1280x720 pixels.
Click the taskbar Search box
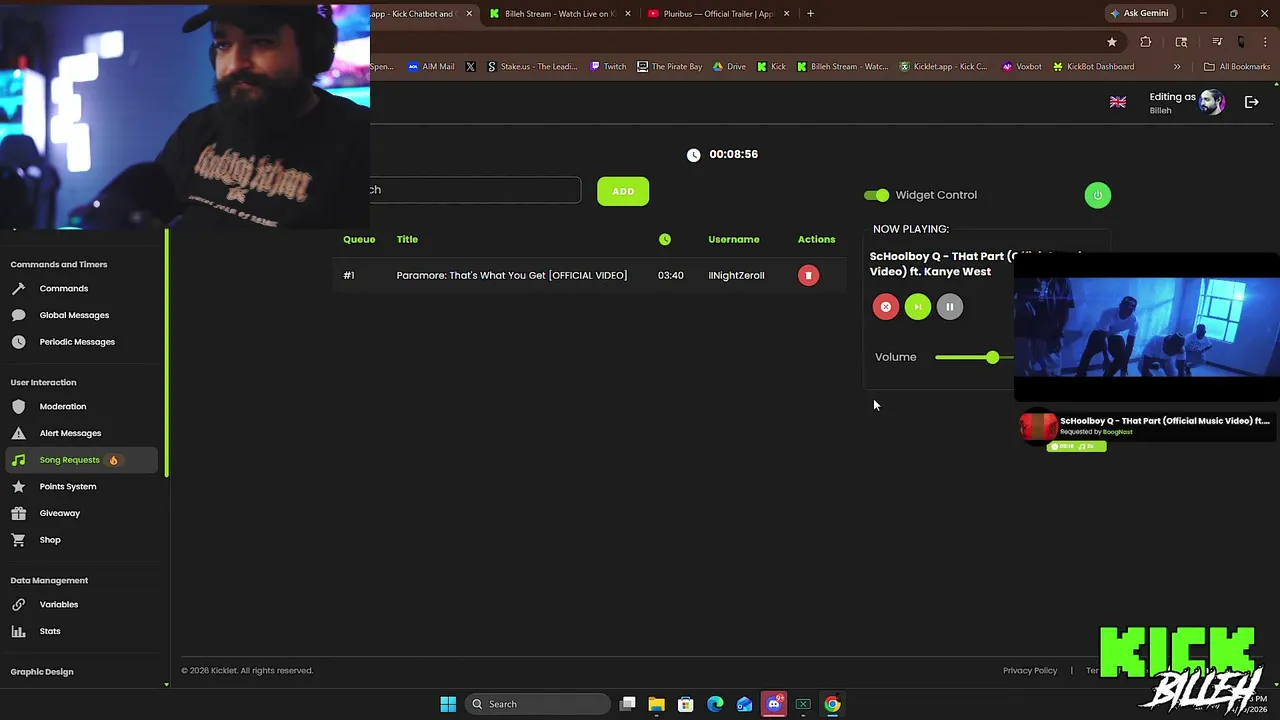pos(539,704)
